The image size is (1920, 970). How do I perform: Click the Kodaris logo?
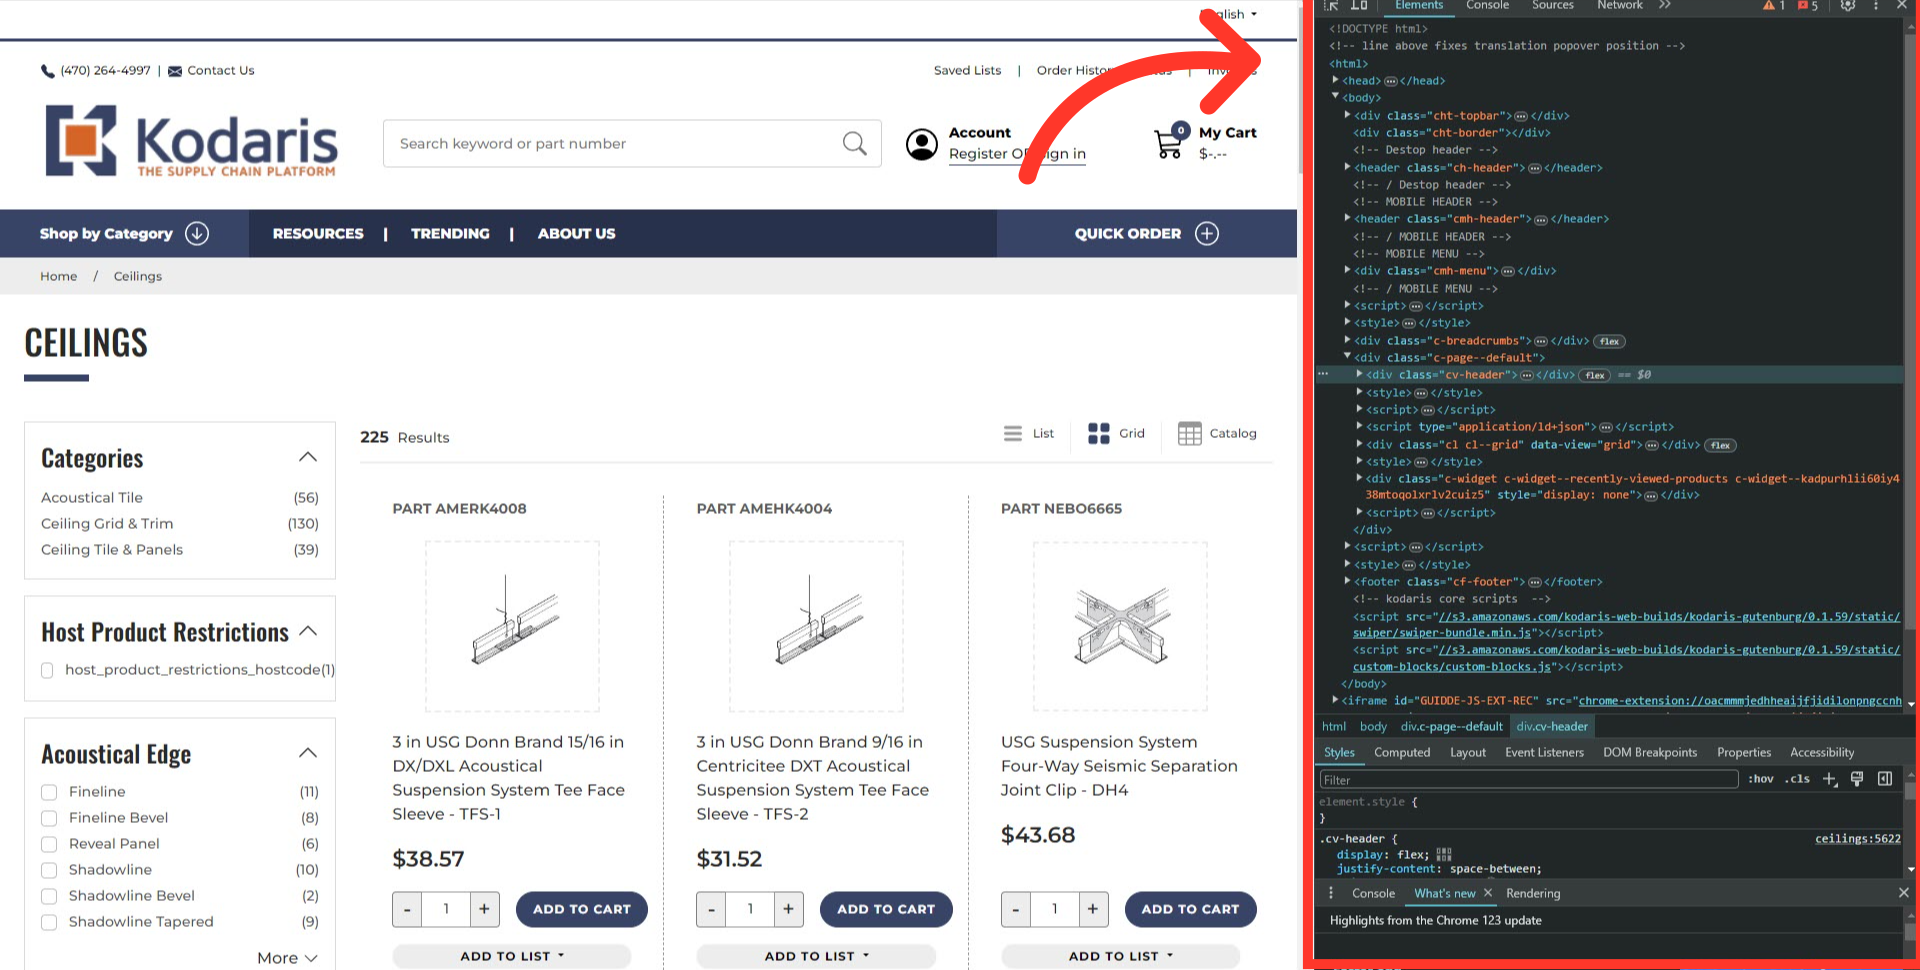point(191,141)
